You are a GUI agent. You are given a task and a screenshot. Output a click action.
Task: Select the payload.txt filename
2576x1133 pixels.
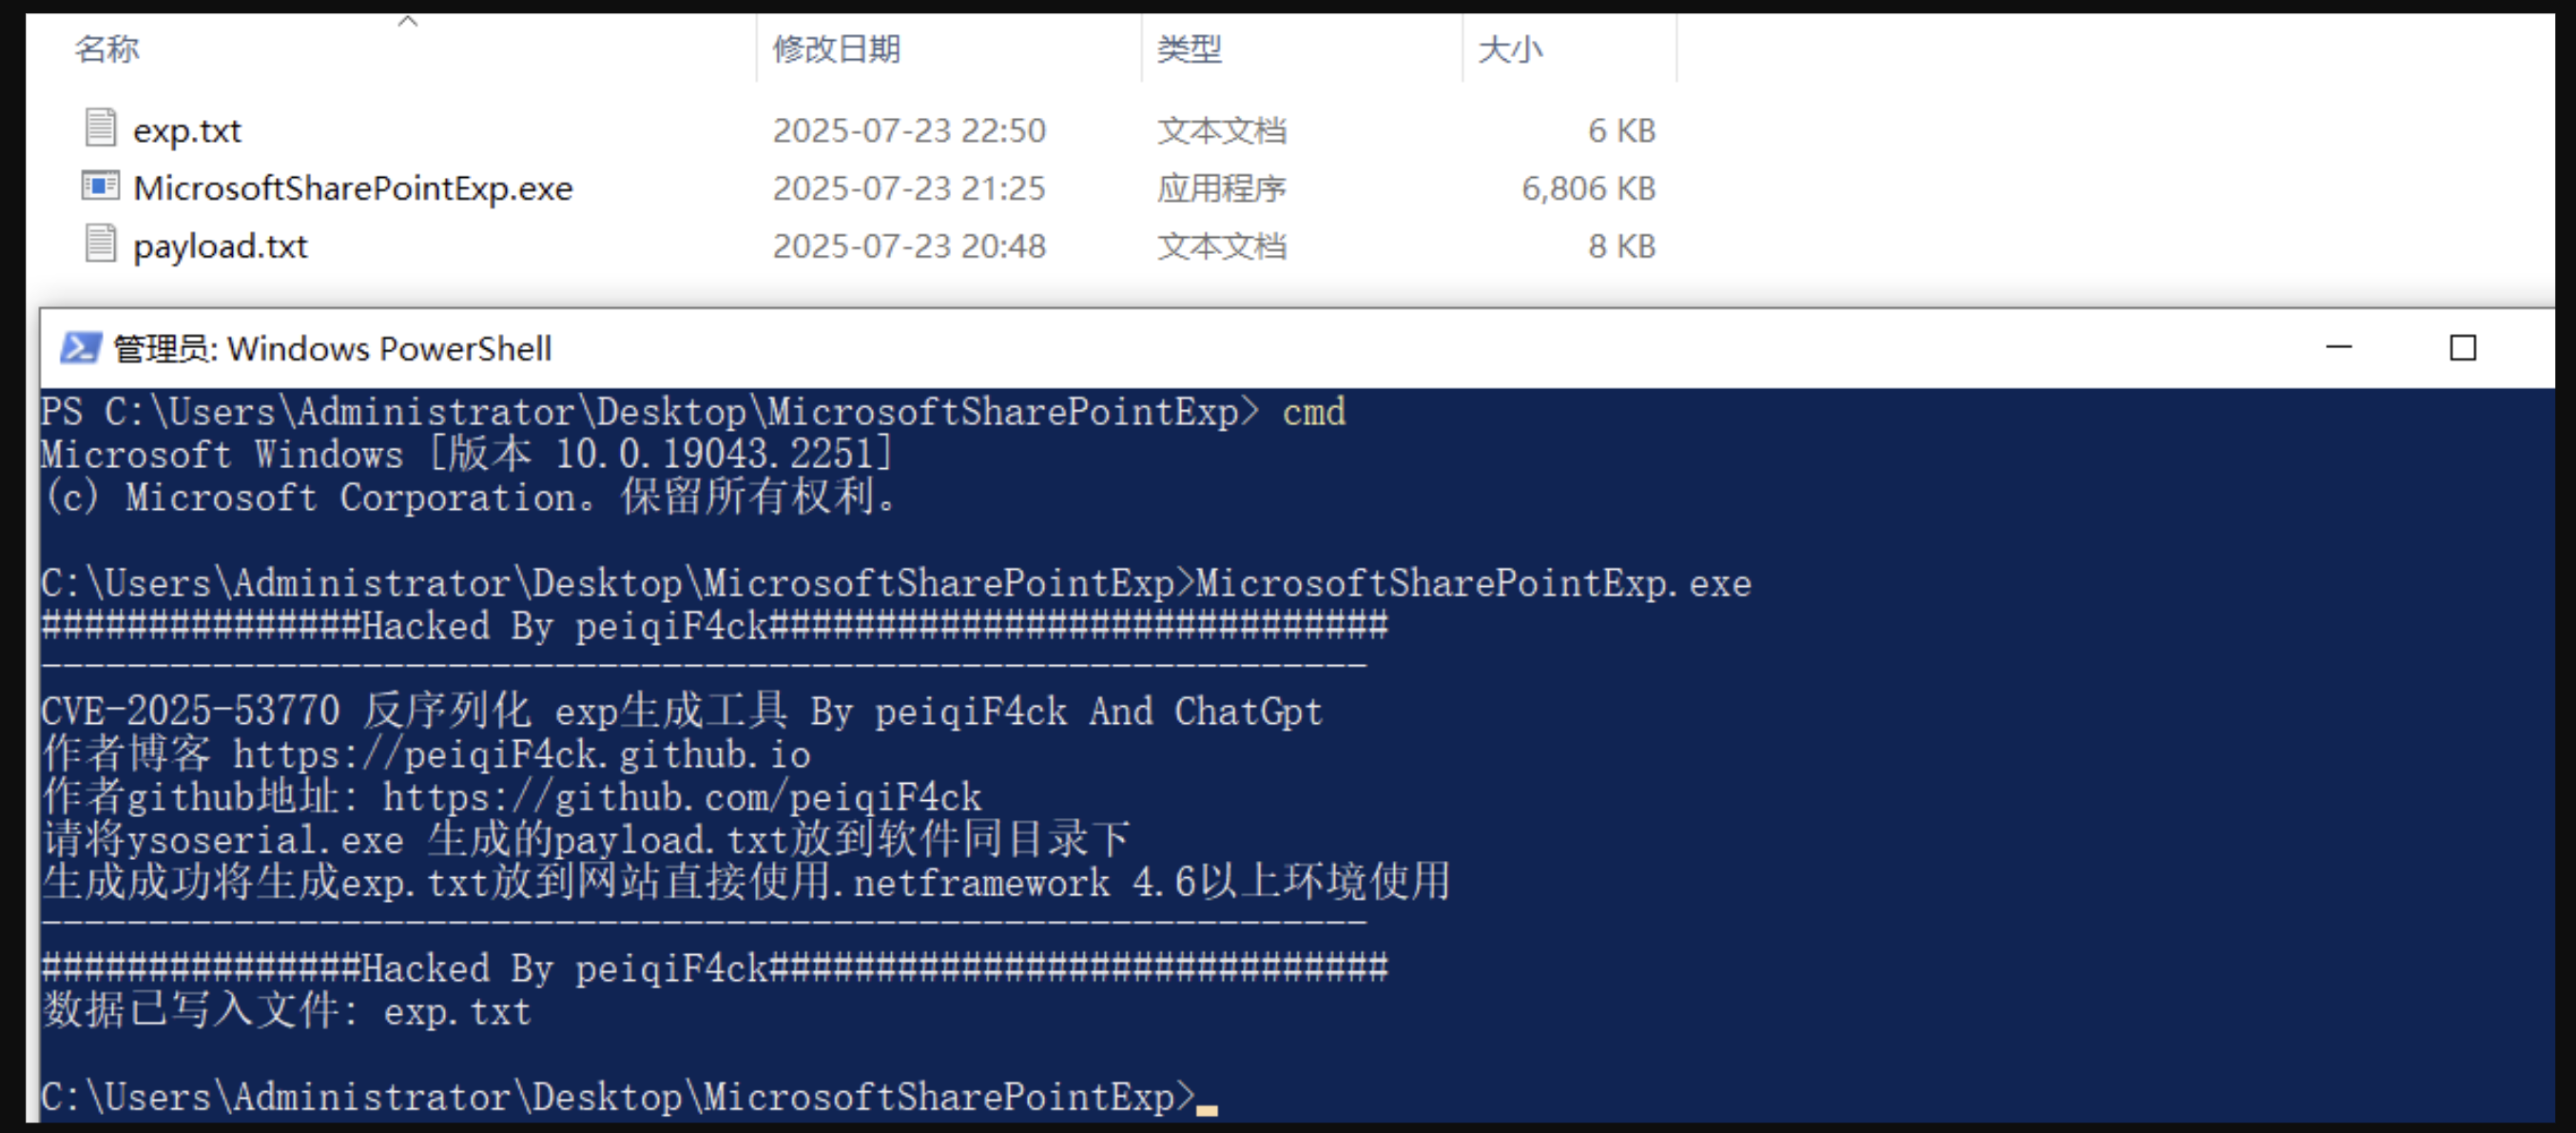[221, 247]
